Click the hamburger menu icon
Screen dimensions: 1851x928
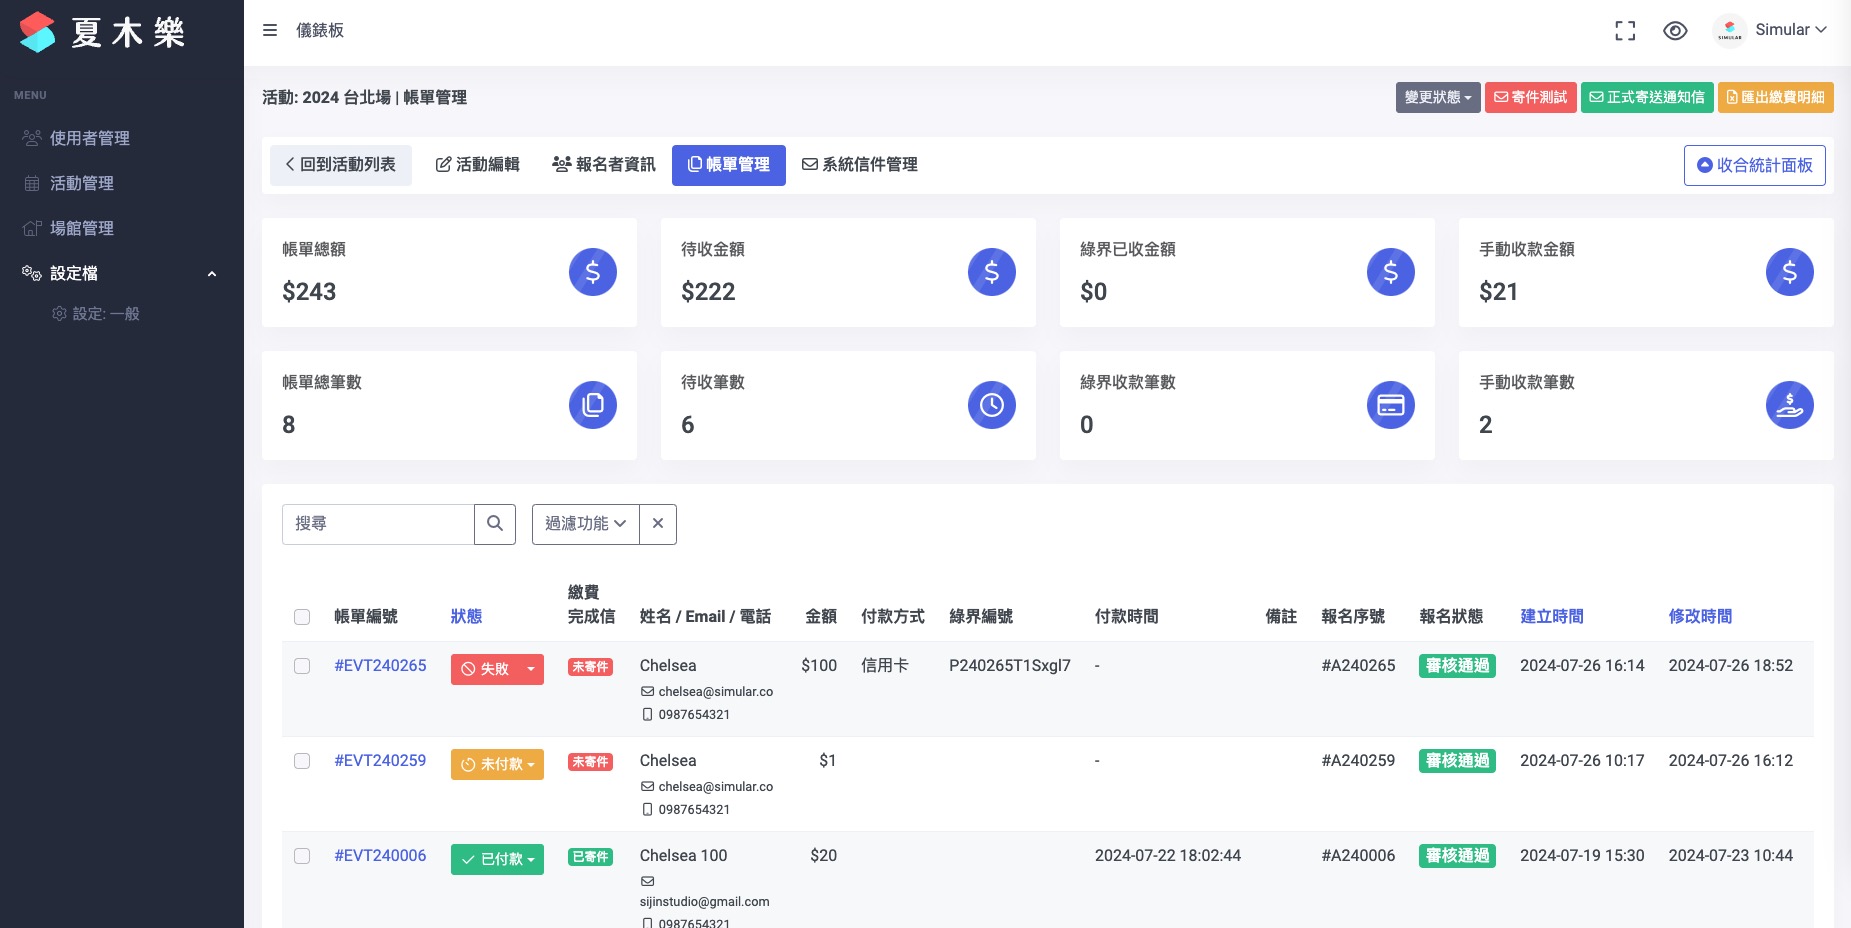point(270,30)
